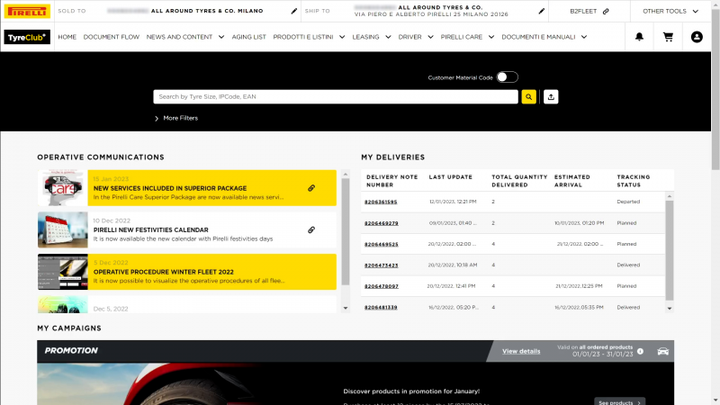This screenshot has height=405, width=720.
Task: Expand the More Filters section
Action: click(x=176, y=118)
